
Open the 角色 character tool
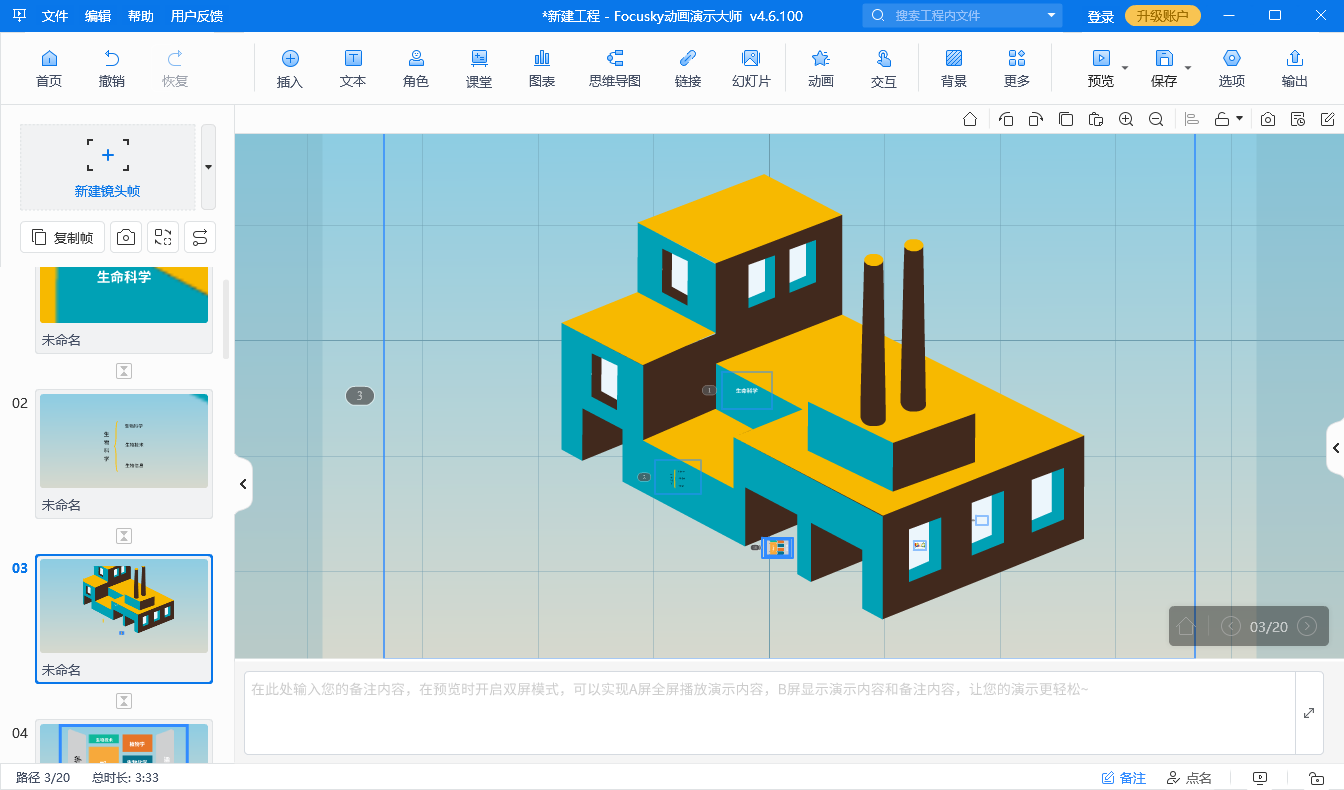416,68
